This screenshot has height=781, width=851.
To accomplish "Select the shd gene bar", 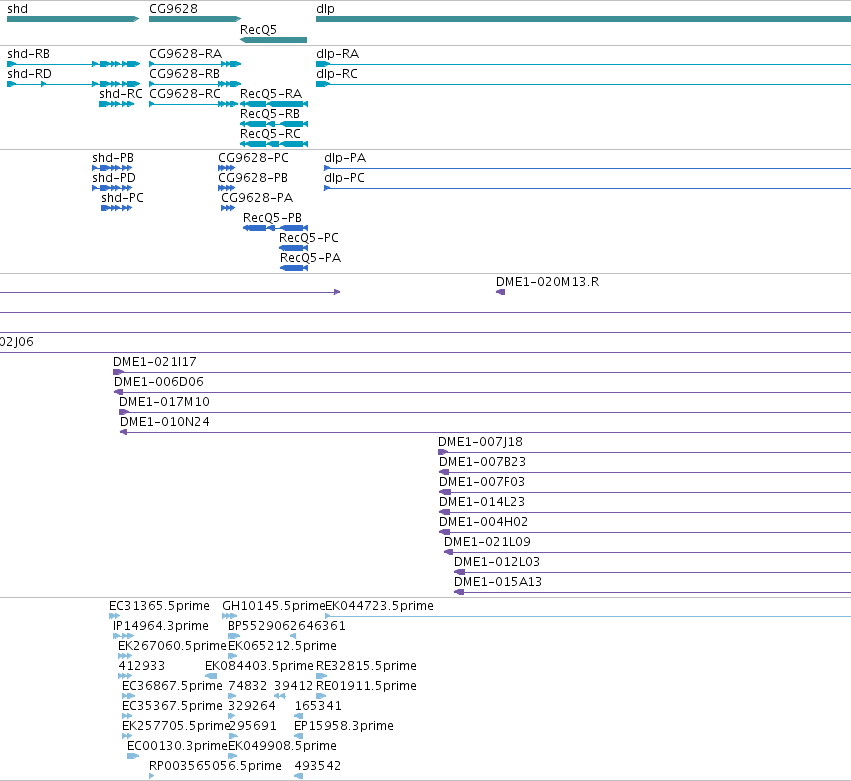I will click(x=73, y=19).
